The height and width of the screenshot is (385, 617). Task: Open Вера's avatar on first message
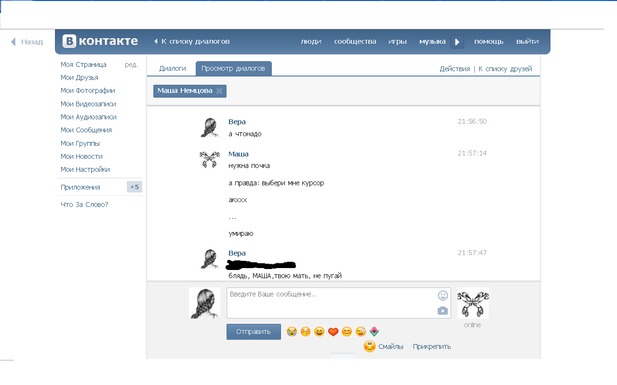pos(210,128)
